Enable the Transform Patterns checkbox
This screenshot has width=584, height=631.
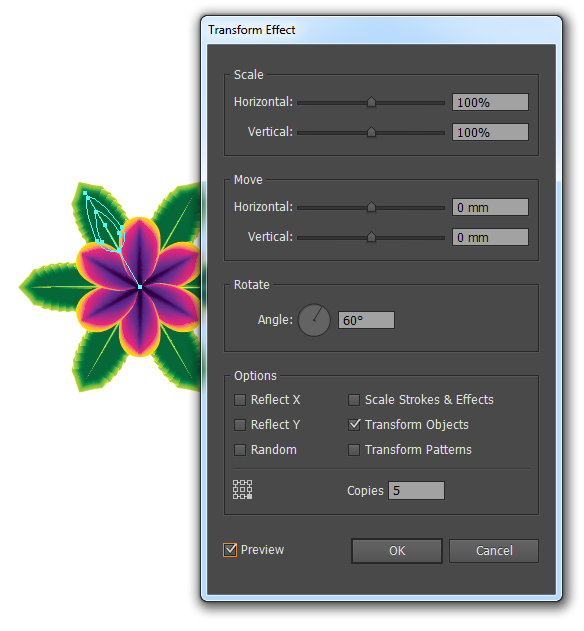354,450
